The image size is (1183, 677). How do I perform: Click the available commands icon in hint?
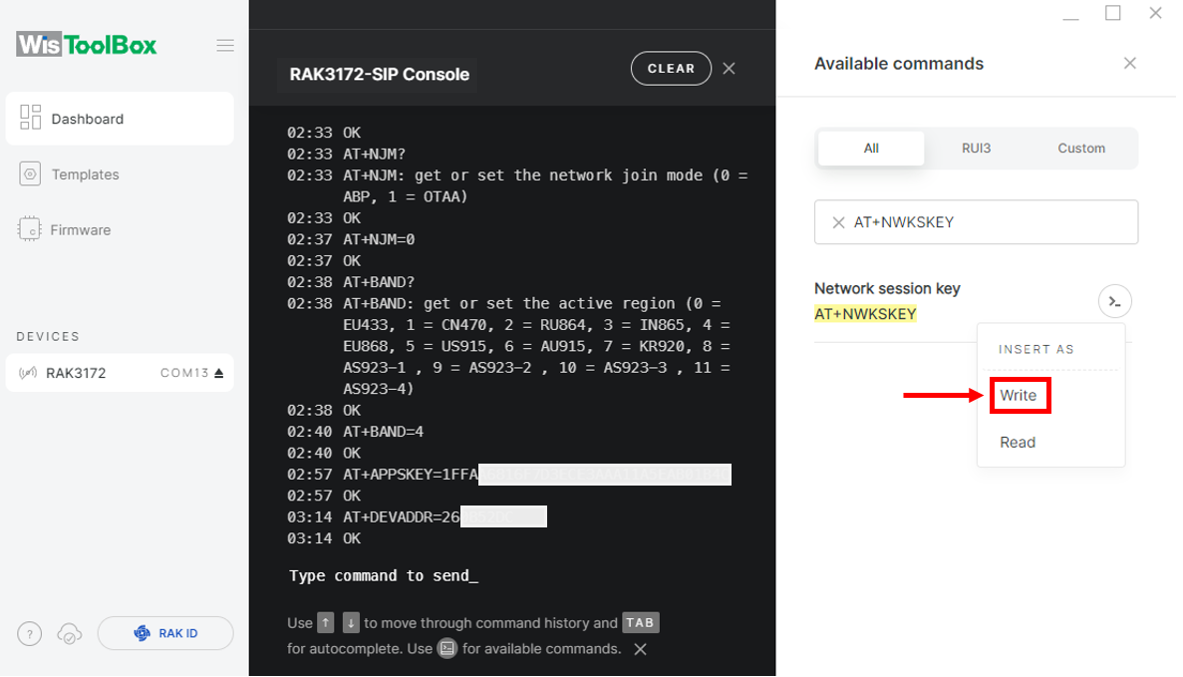[447, 648]
